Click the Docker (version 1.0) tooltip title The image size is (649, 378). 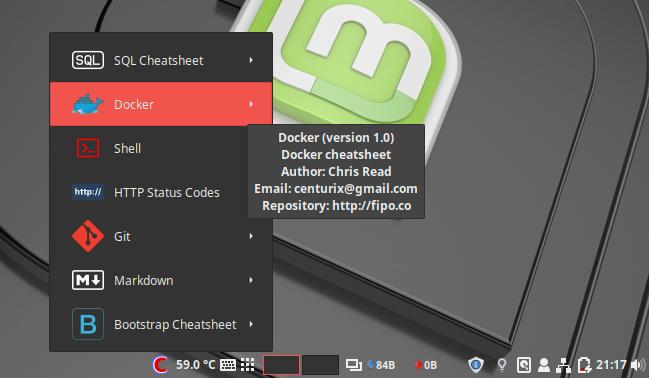click(336, 137)
